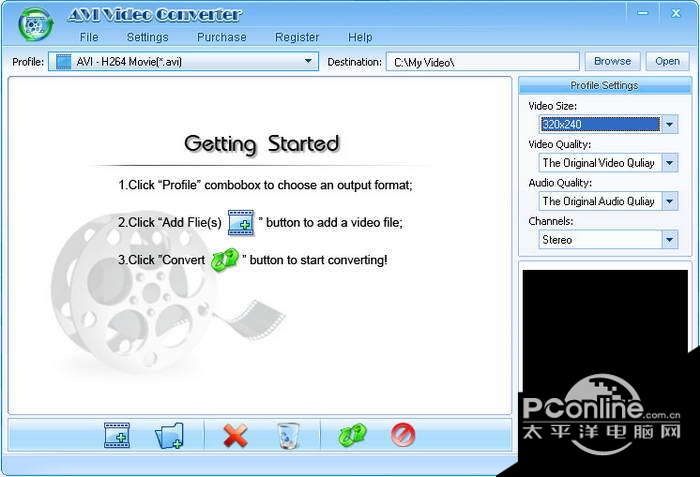This screenshot has height=477, width=700.
Task: Click the Profile Settings panel header
Action: tap(604, 85)
